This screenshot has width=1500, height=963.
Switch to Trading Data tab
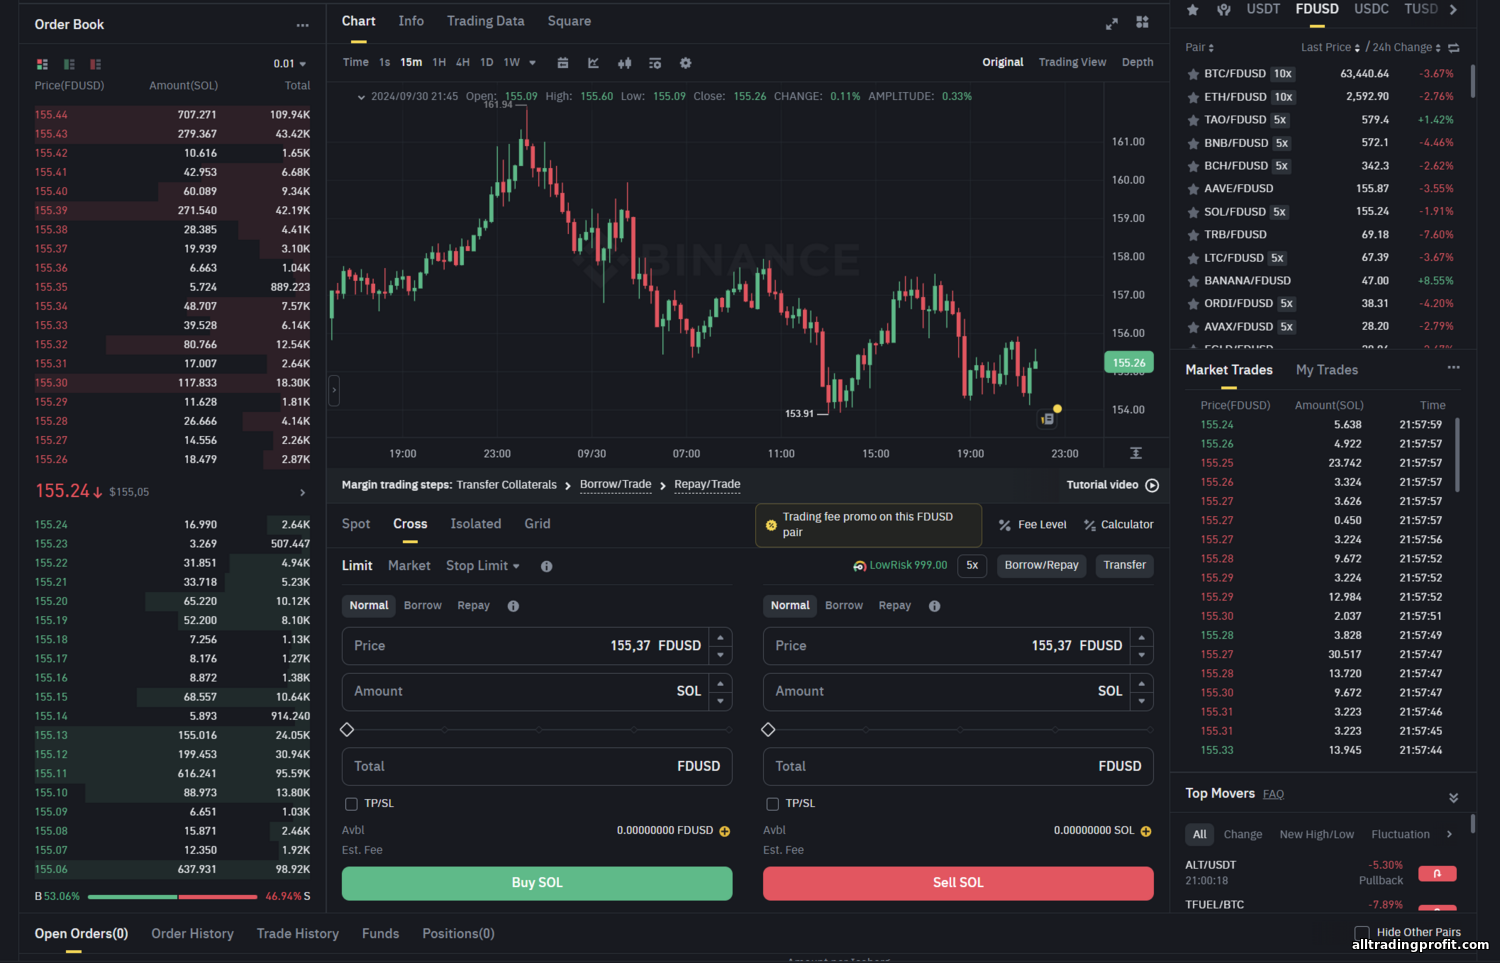(485, 21)
